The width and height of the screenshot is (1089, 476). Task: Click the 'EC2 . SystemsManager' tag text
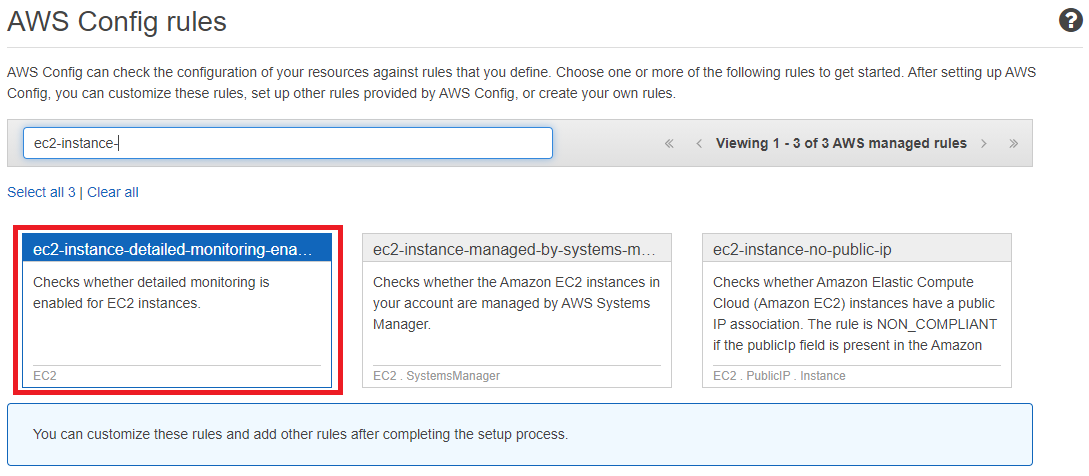[436, 376]
